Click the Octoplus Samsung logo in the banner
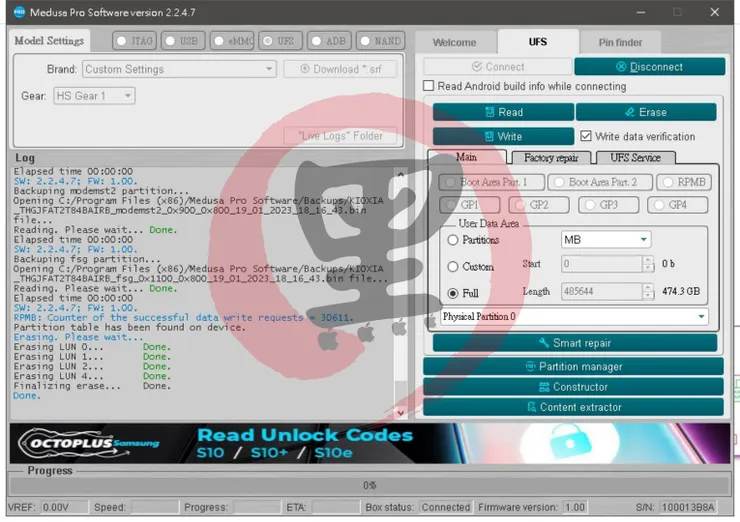Viewport: 740px width, 522px height. pyautogui.click(x=88, y=443)
